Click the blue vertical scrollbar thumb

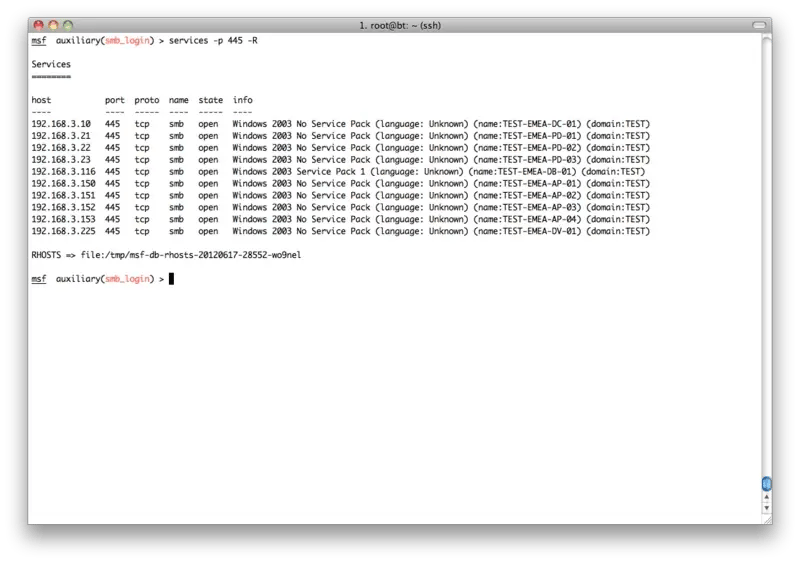pyautogui.click(x=767, y=484)
